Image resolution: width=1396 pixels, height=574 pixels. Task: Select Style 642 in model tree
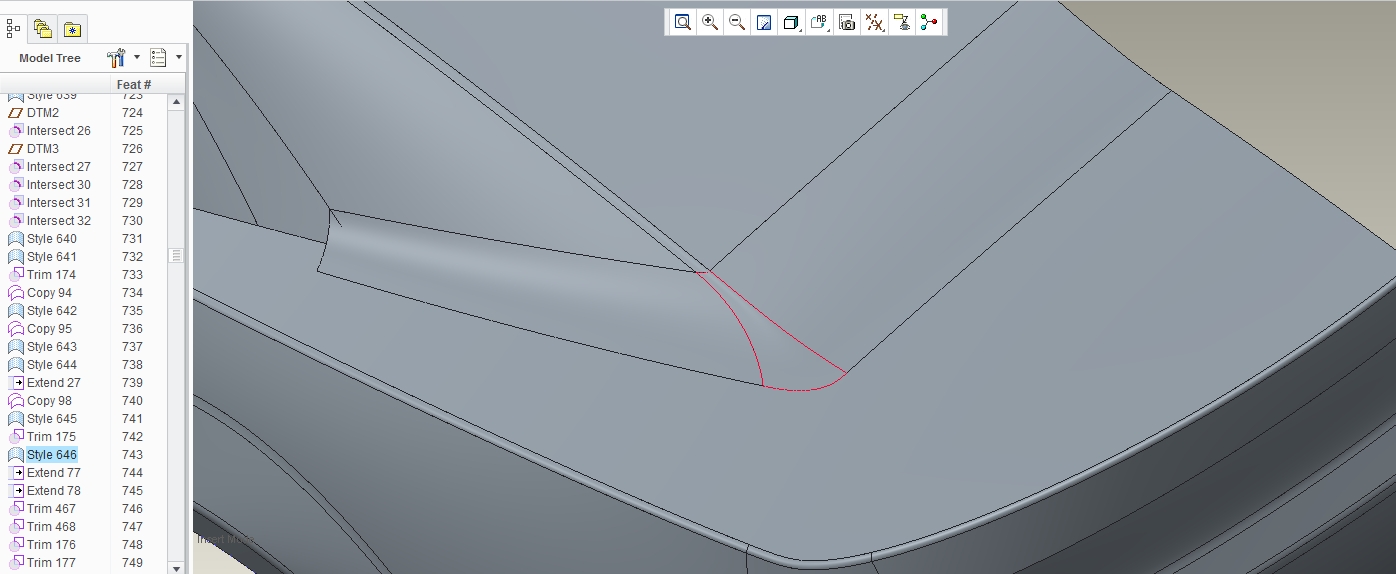[x=51, y=311]
